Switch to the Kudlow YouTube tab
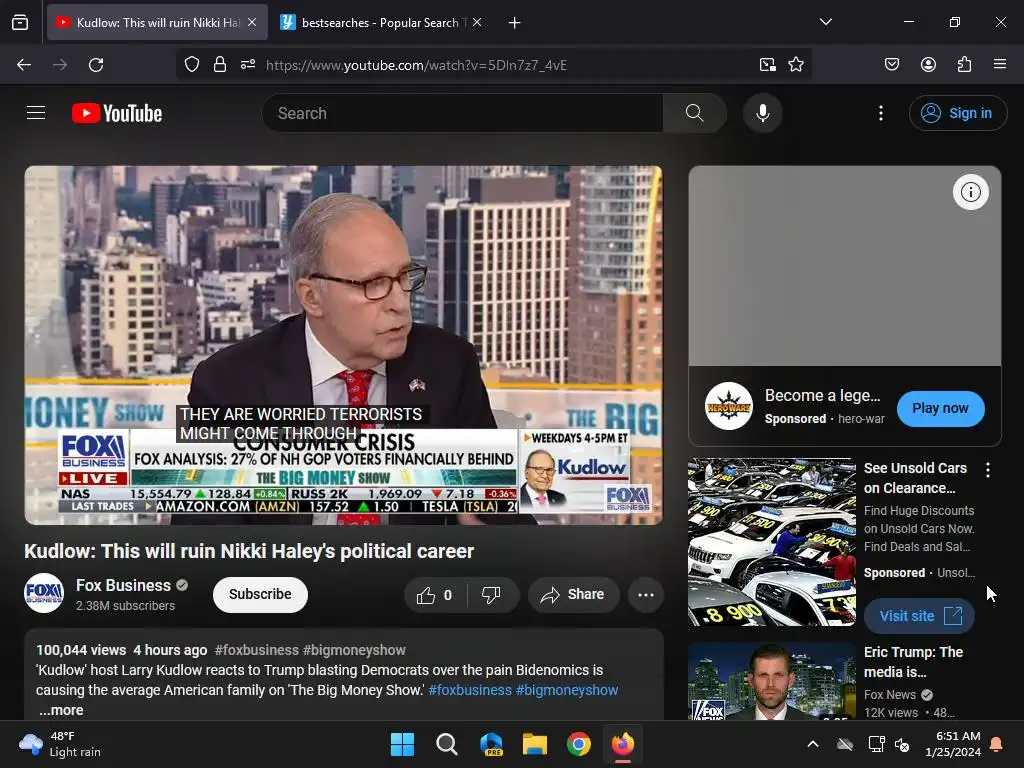Viewport: 1024px width, 768px height. click(x=157, y=22)
